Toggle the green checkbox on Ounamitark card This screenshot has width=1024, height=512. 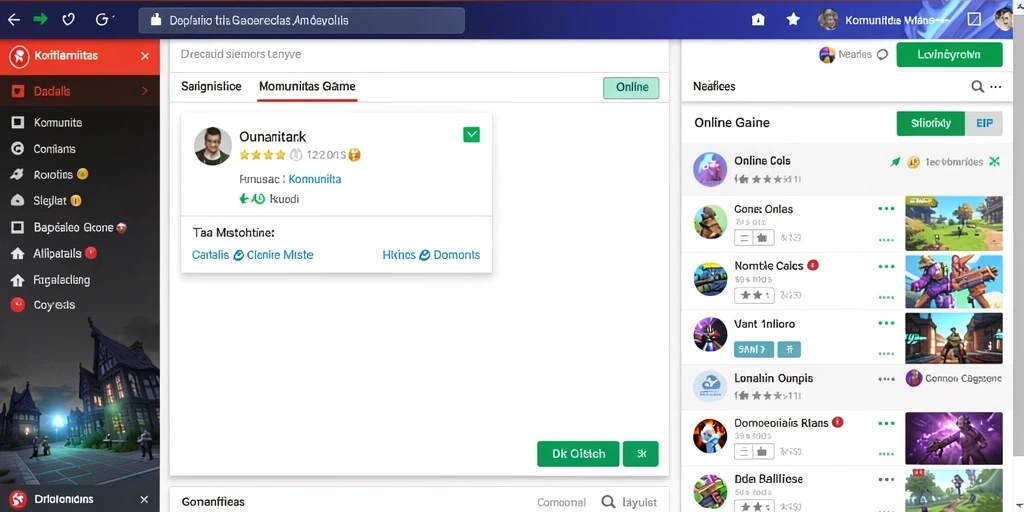[x=471, y=135]
